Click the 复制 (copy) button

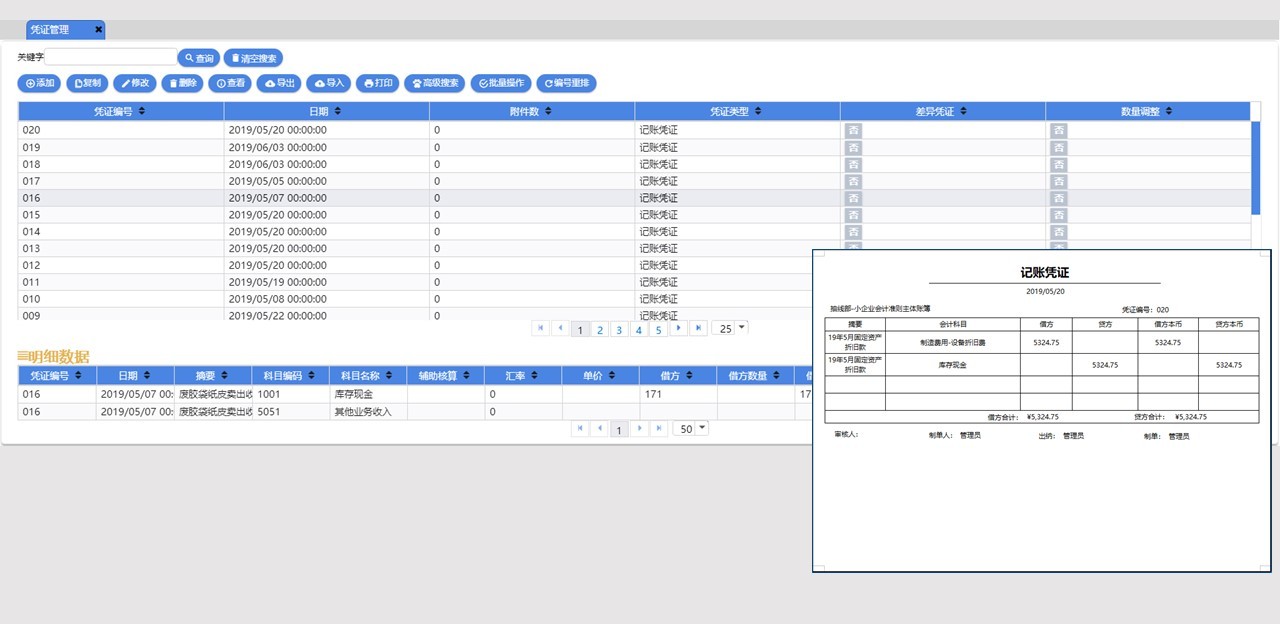point(87,83)
